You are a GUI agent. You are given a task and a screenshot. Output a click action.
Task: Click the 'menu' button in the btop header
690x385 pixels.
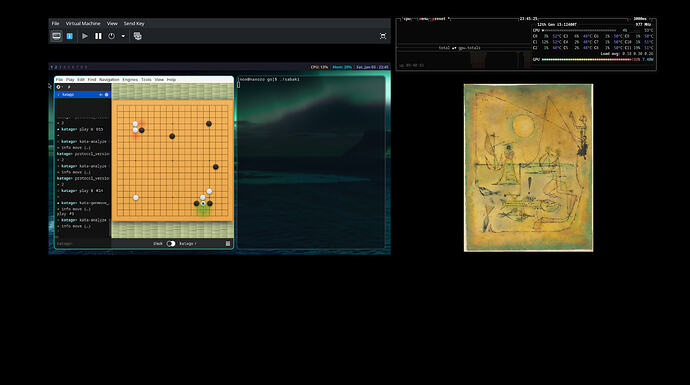423,19
